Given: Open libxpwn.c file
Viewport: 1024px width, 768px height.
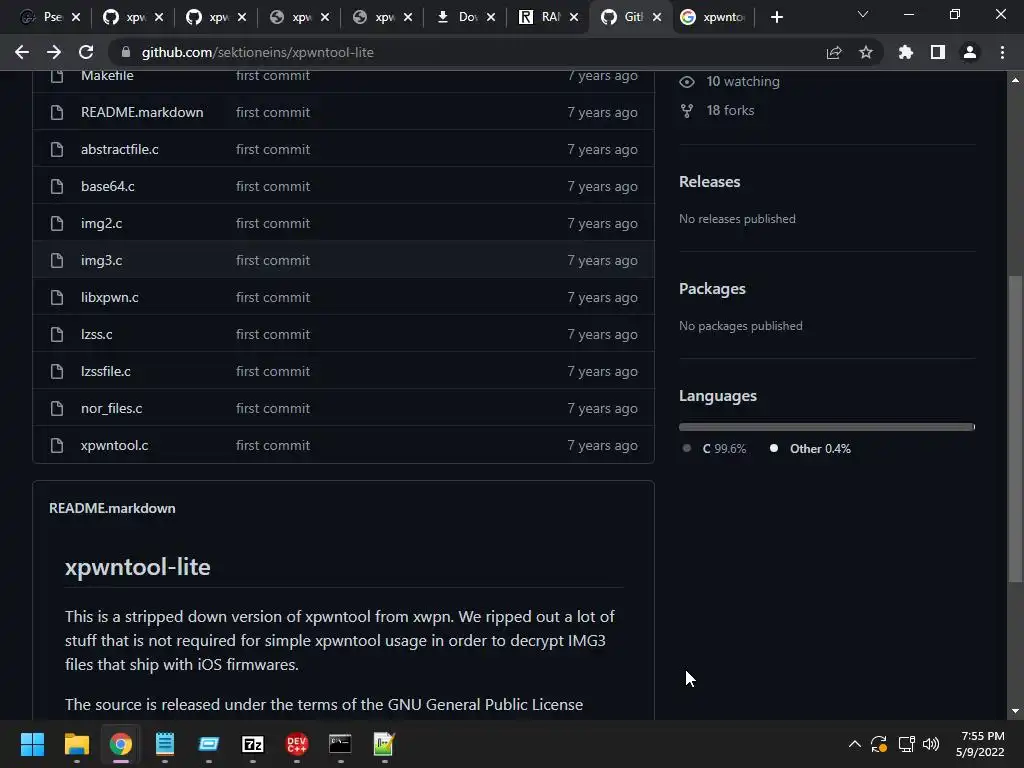Looking at the screenshot, I should [110, 298].
